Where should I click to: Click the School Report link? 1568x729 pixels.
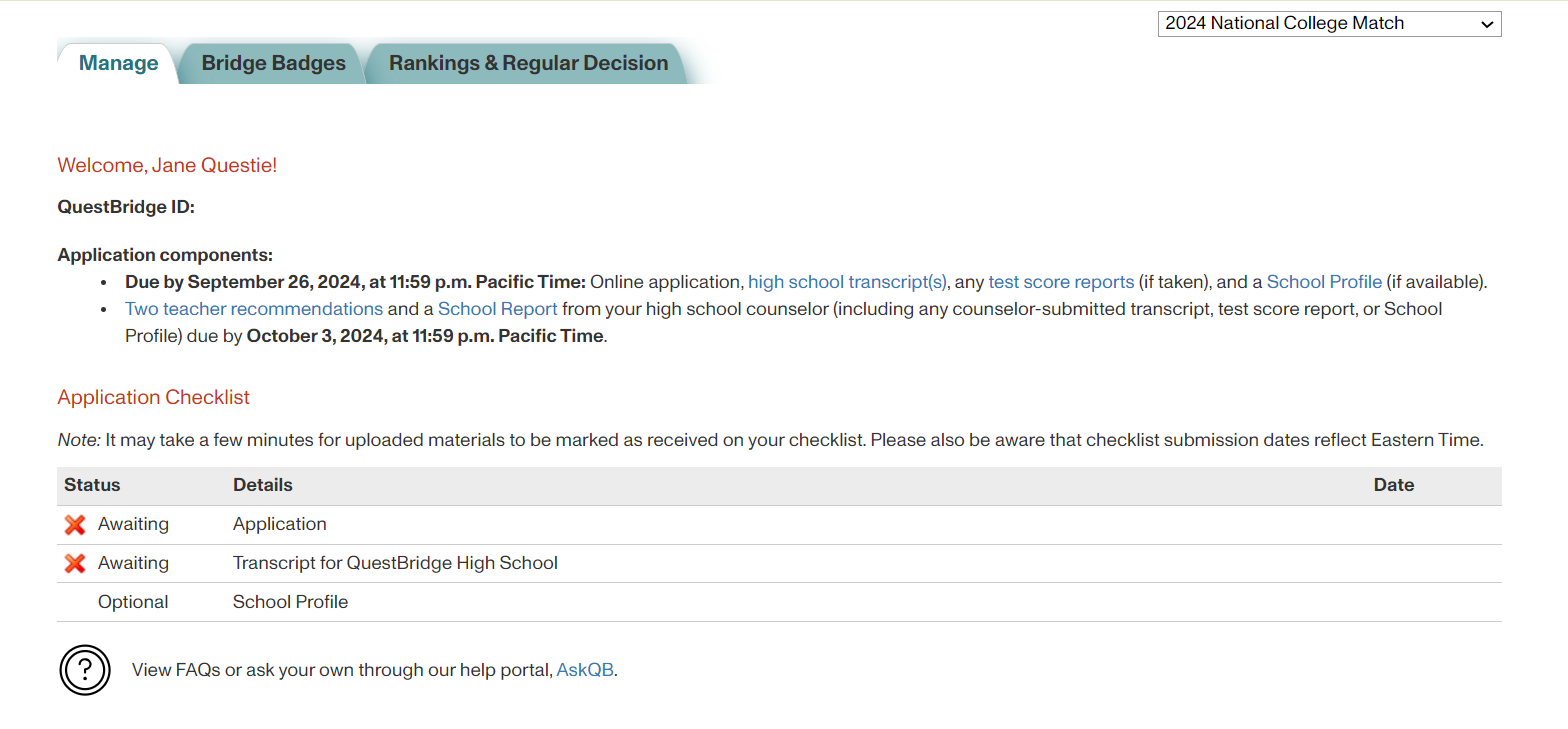pyautogui.click(x=498, y=309)
